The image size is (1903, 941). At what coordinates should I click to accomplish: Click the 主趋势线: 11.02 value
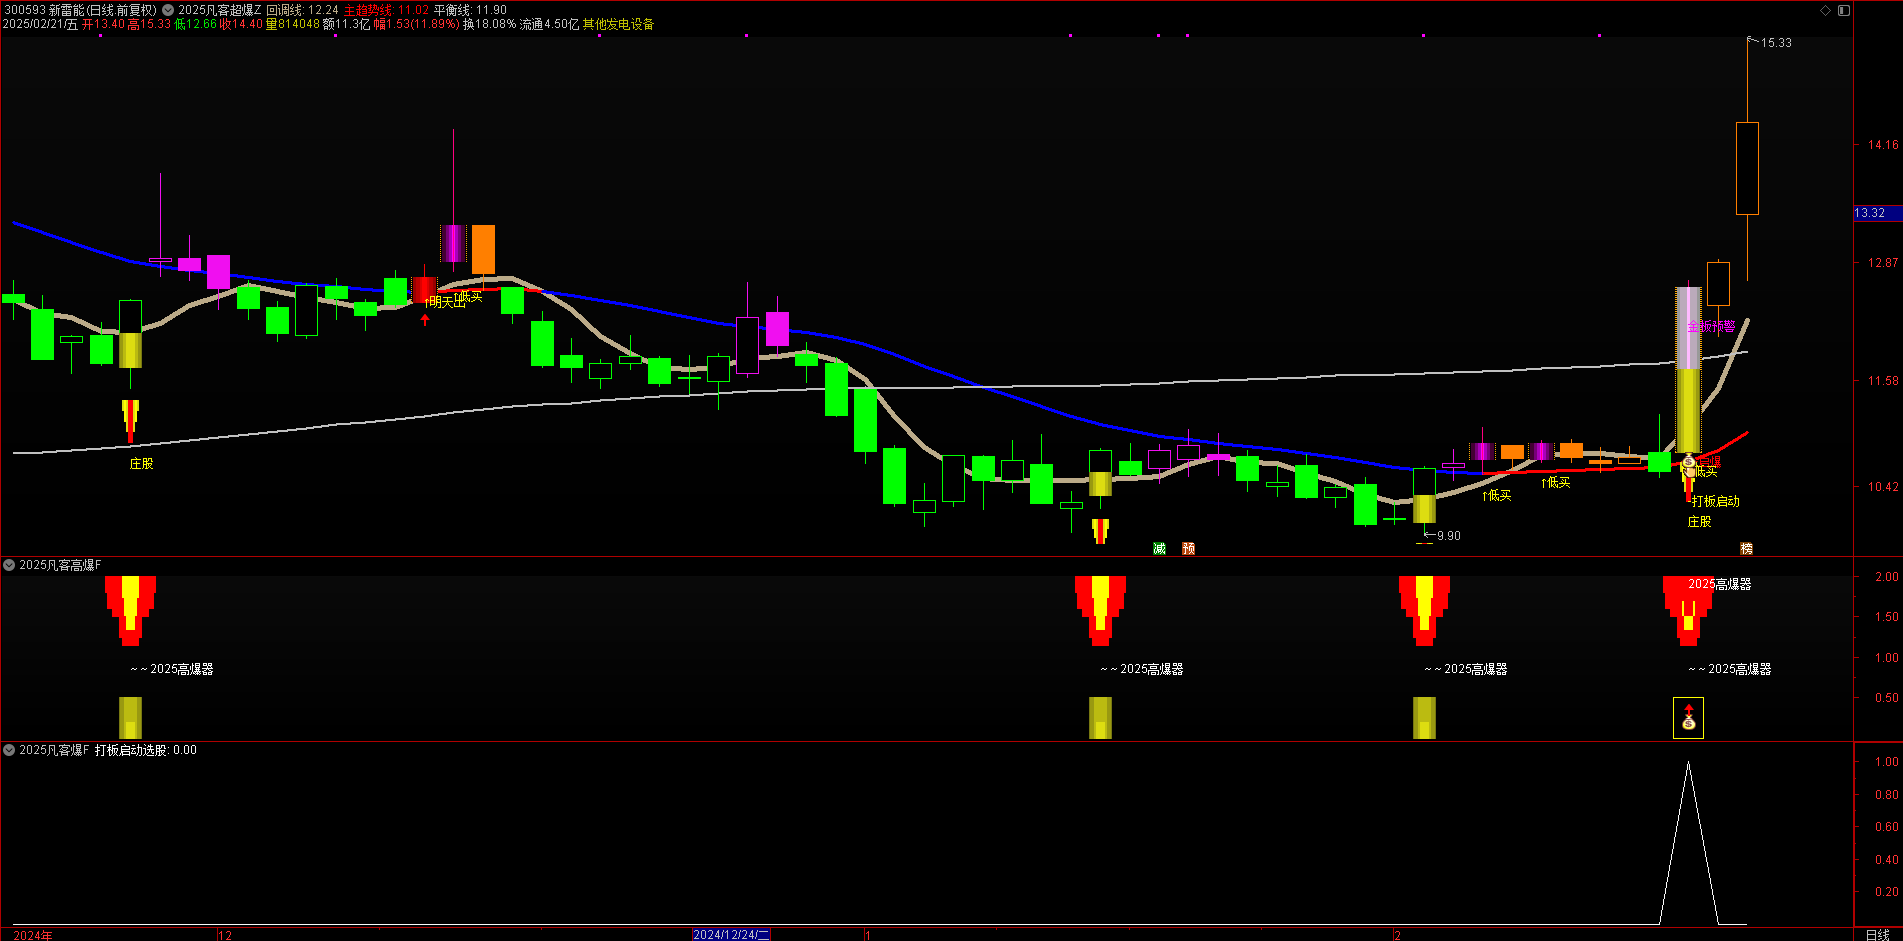pos(386,10)
